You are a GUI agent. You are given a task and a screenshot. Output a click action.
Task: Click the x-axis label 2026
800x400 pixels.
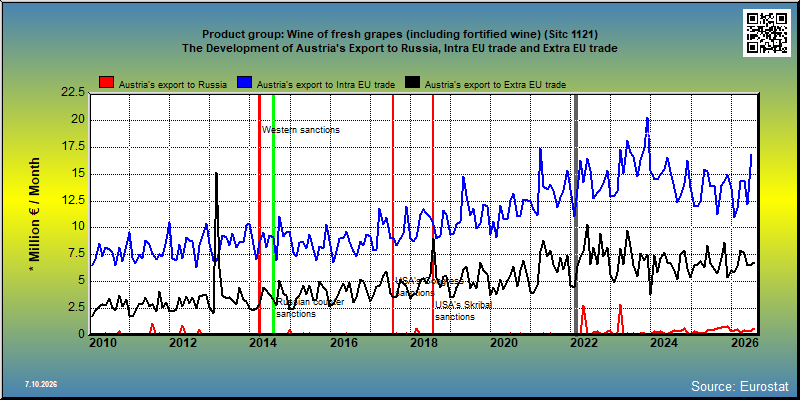tap(744, 343)
